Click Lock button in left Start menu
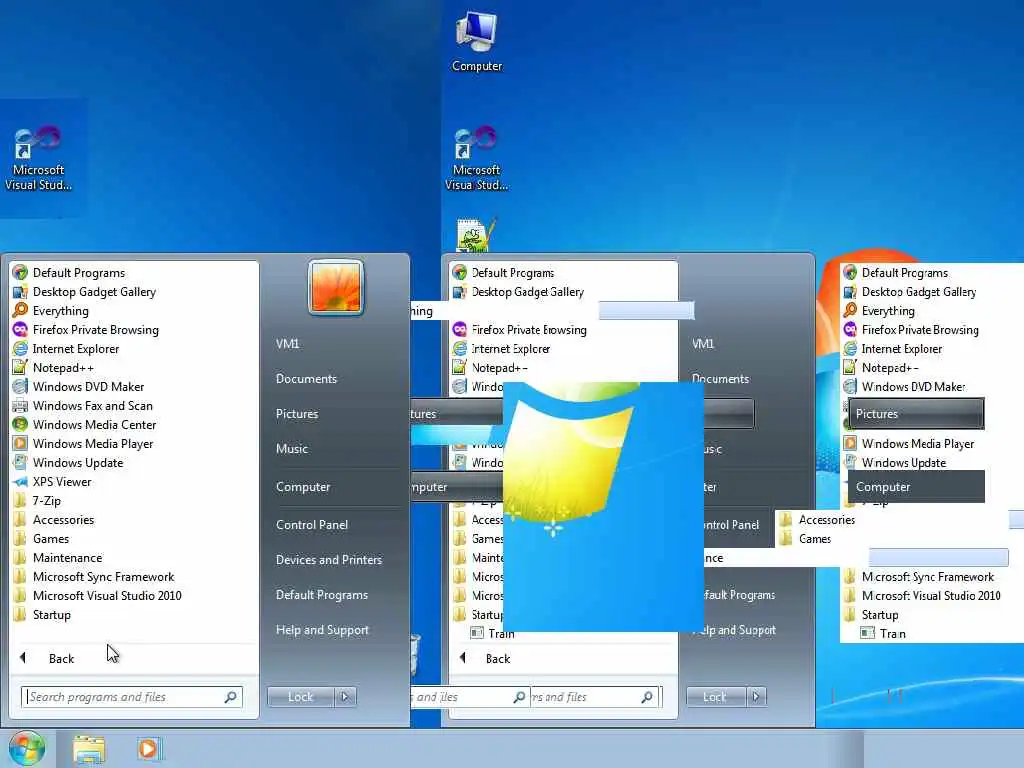 (301, 697)
